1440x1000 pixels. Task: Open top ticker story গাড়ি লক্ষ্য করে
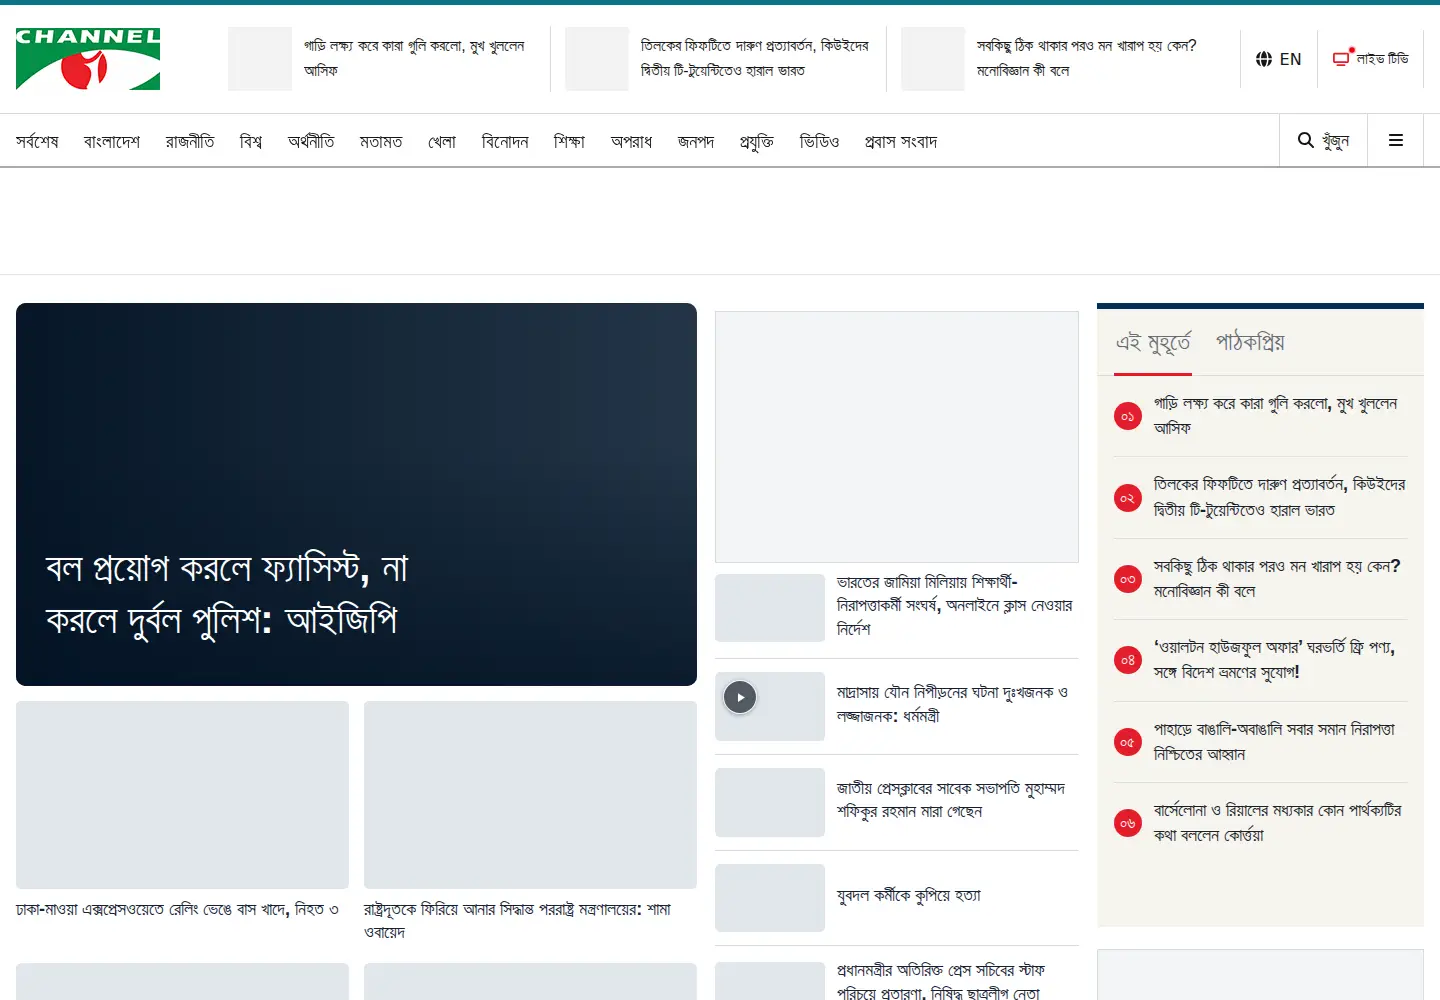pos(414,59)
